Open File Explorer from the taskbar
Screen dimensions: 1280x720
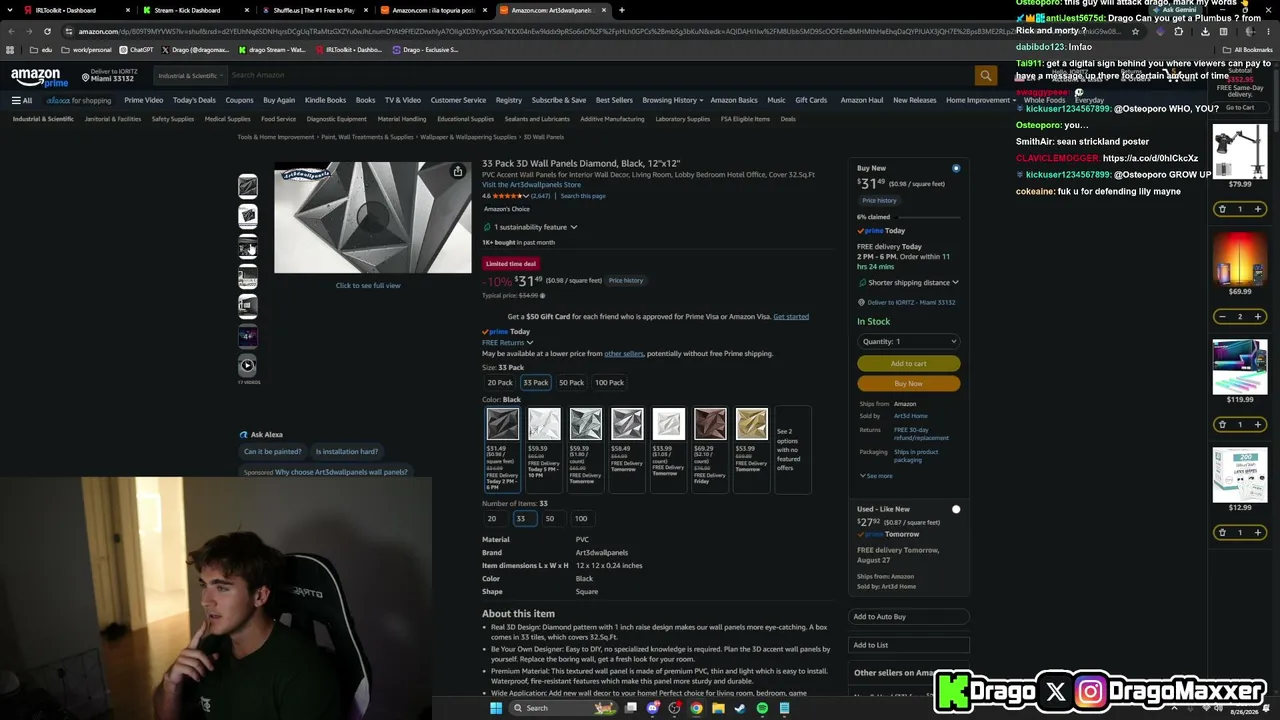click(x=718, y=708)
